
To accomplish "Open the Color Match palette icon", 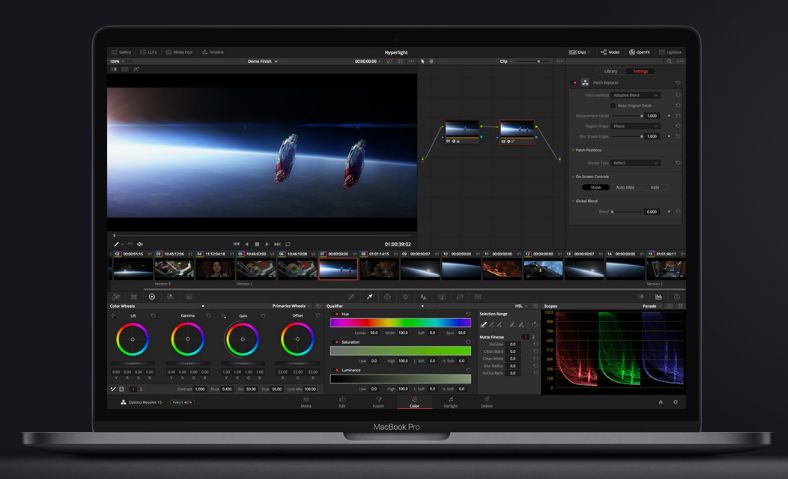I will [x=134, y=297].
